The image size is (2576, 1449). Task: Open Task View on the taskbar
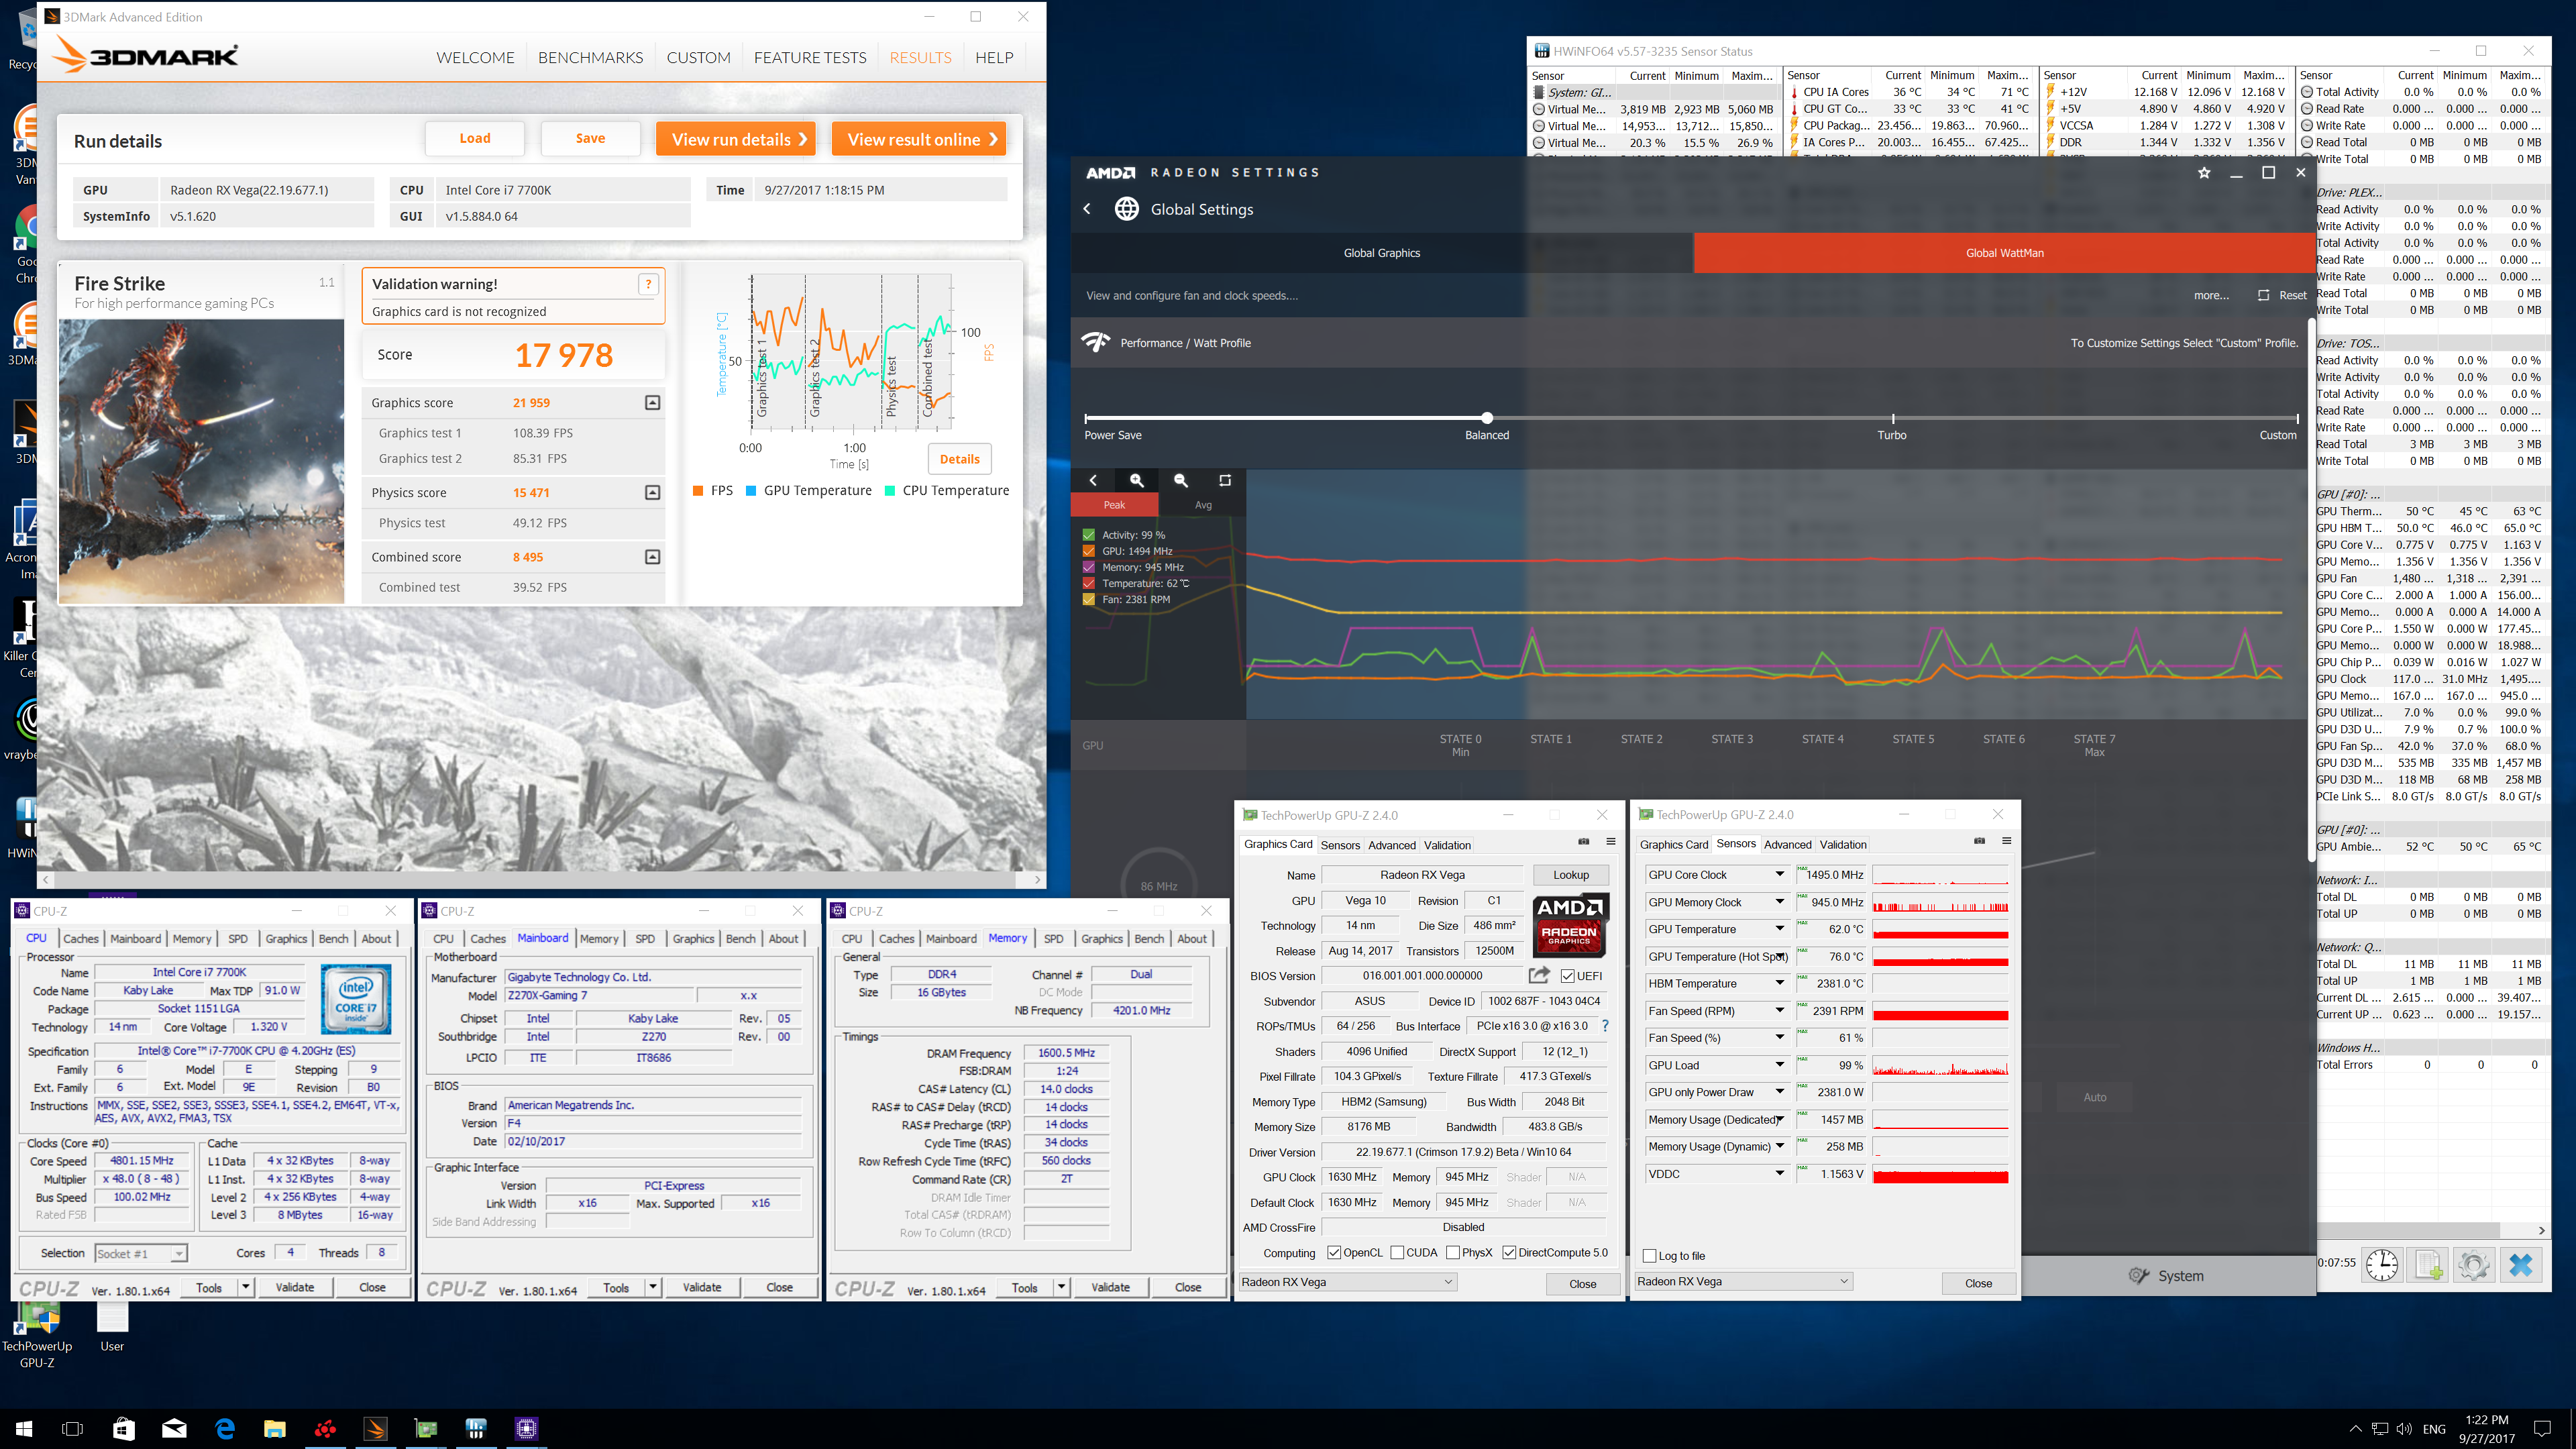pyautogui.click(x=73, y=1429)
